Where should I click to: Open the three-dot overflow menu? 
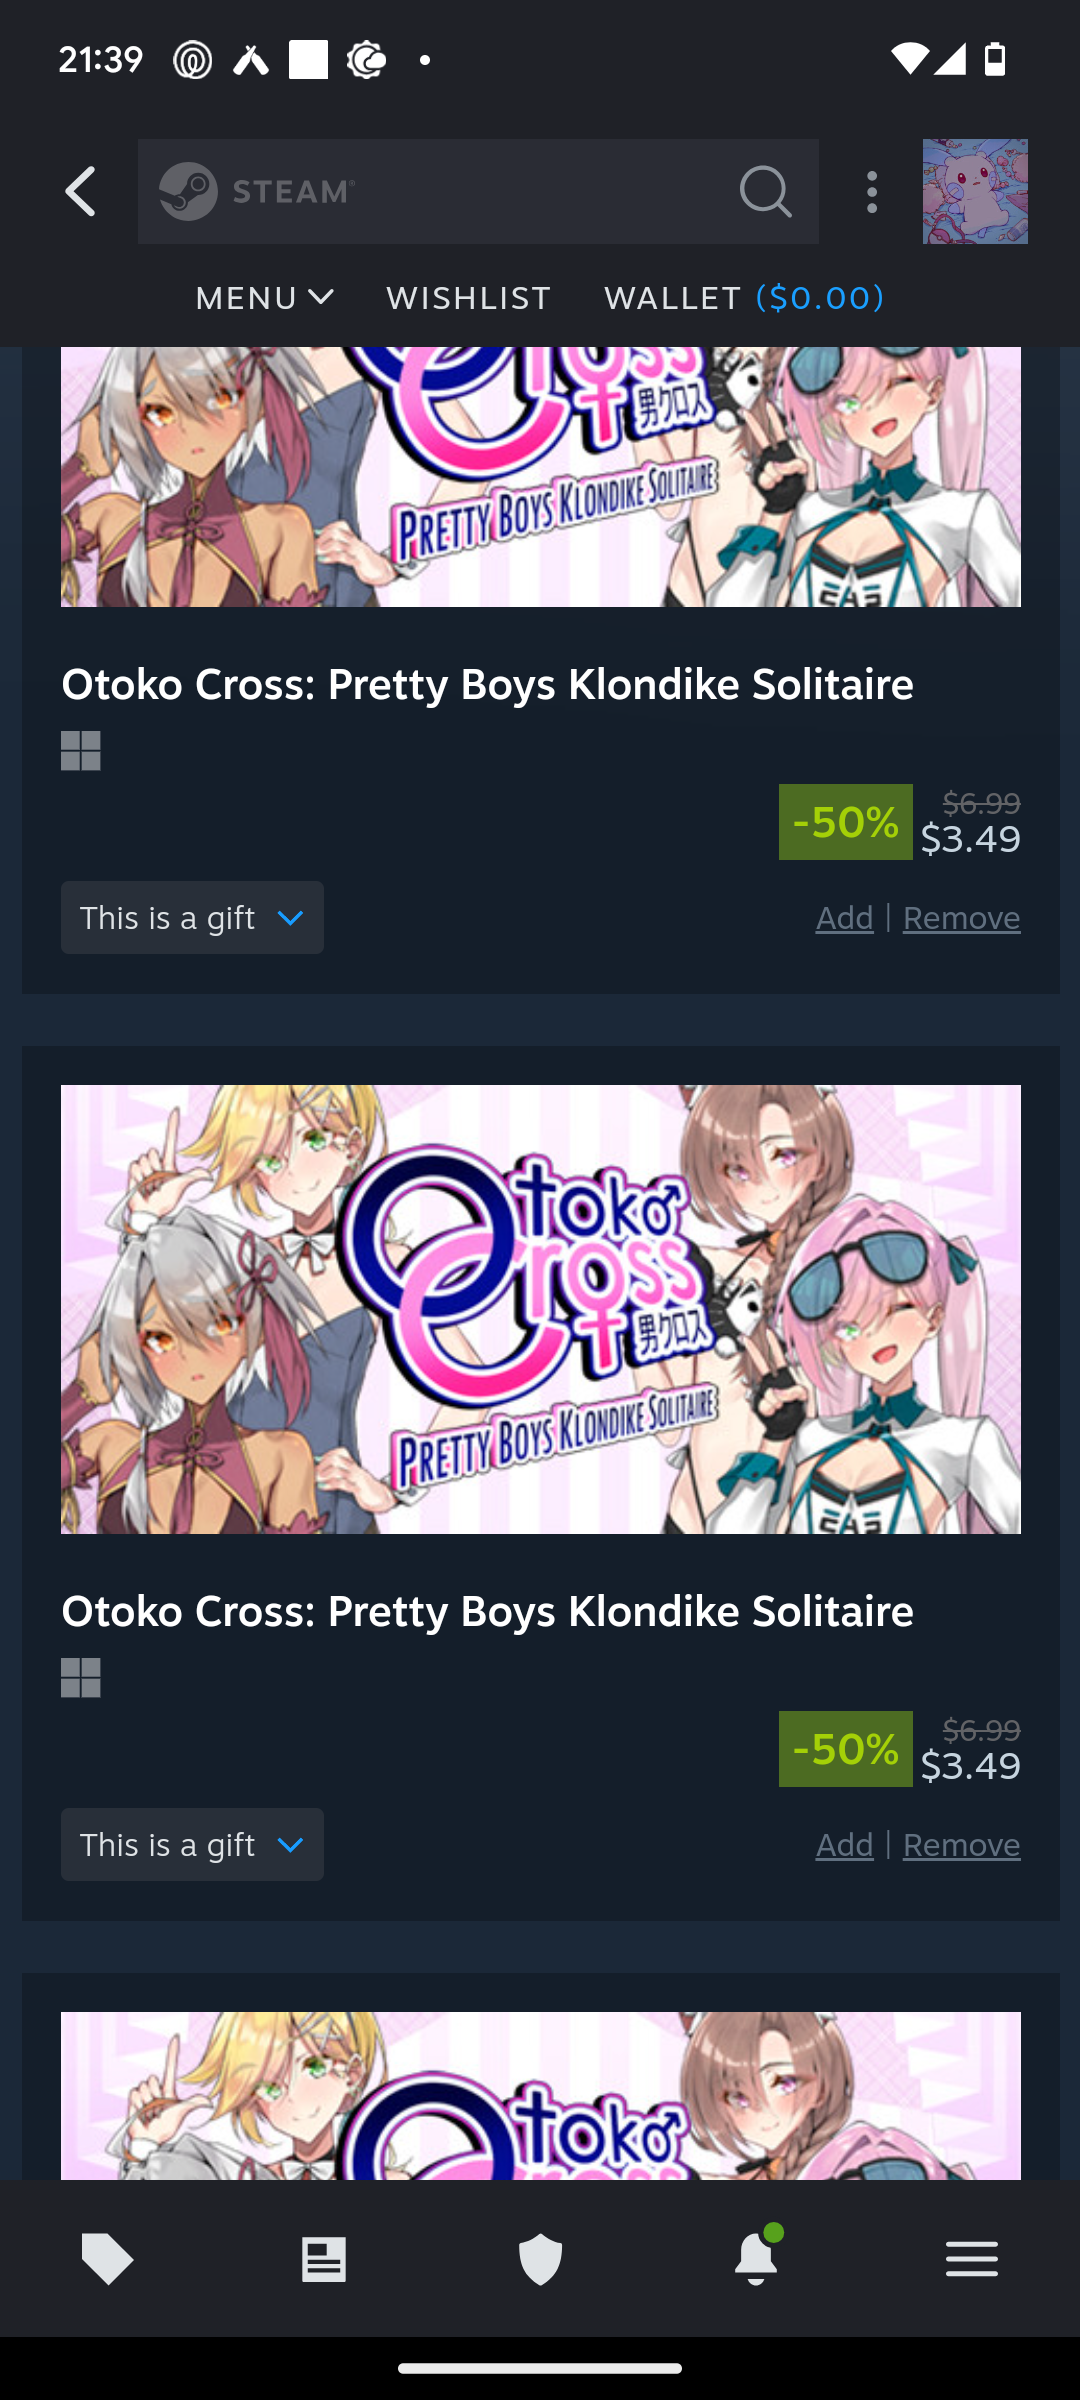coord(872,191)
